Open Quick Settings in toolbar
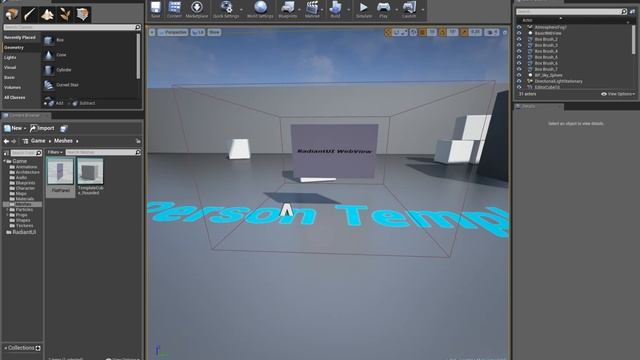This screenshot has width=640, height=360. tap(226, 9)
